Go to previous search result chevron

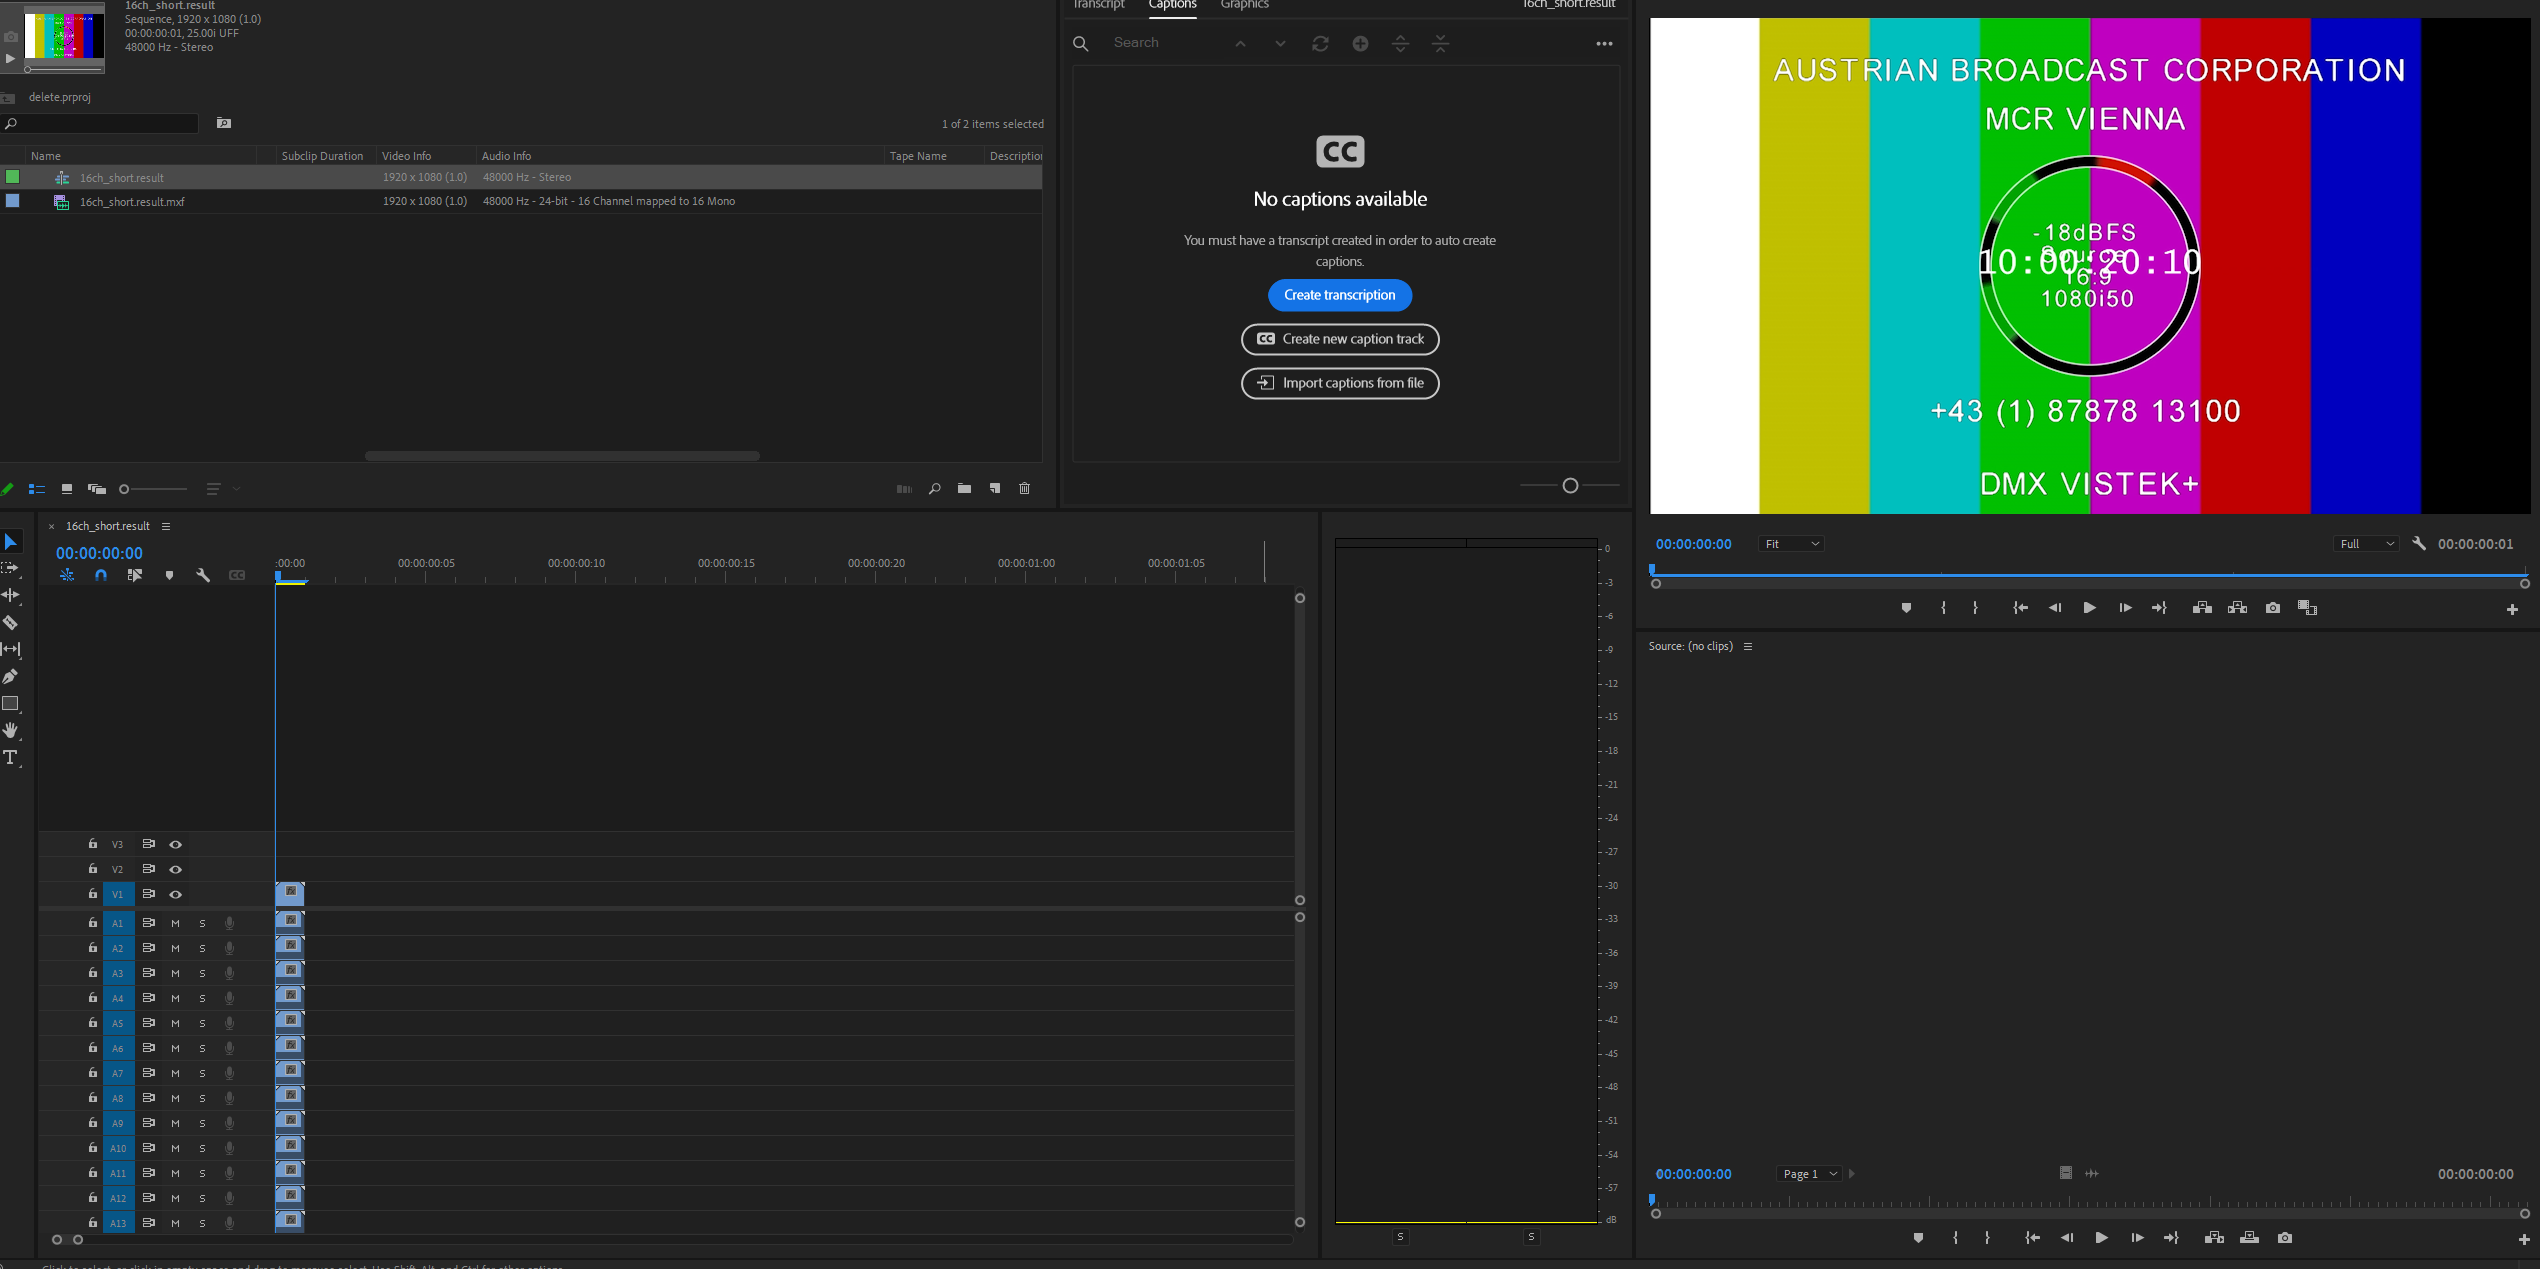(x=1240, y=44)
